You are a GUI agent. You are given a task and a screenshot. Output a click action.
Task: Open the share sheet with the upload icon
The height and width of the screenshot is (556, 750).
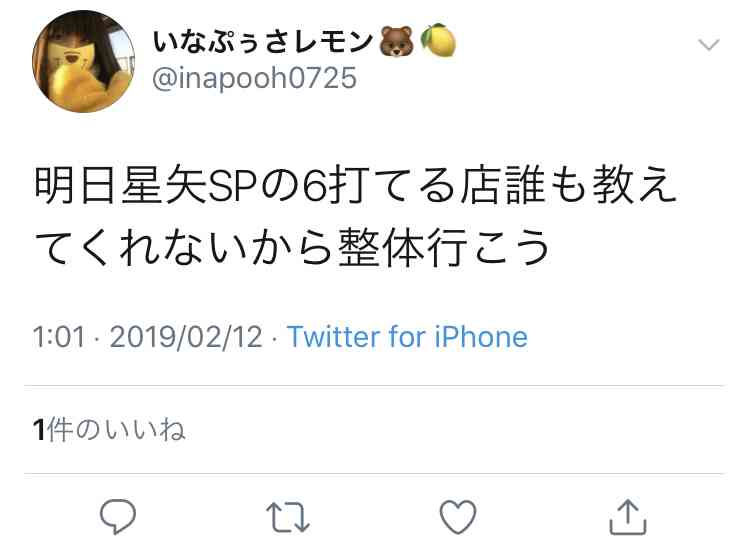pyautogui.click(x=628, y=517)
